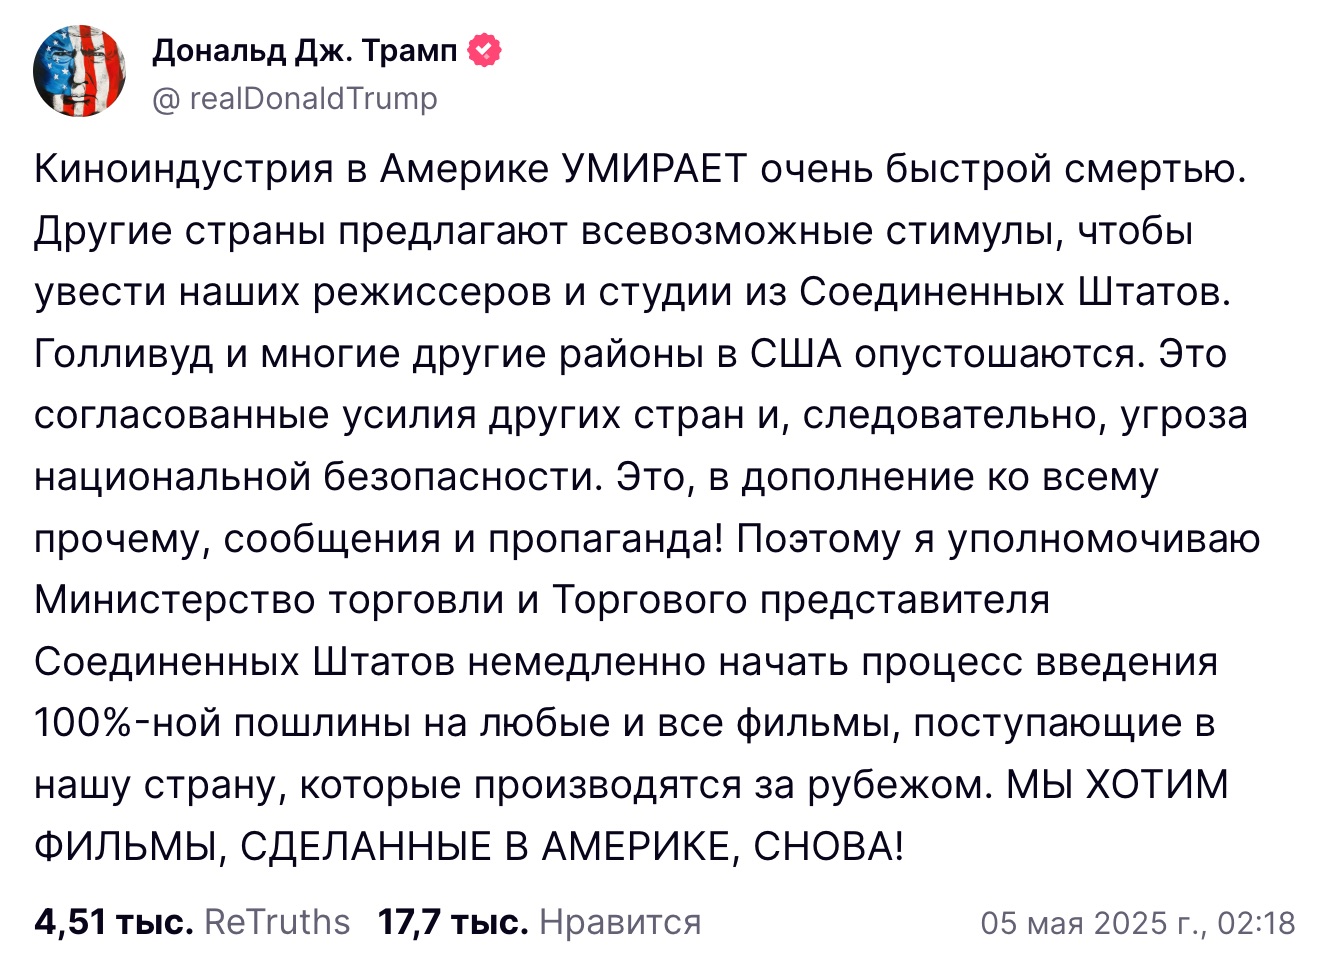
Task: Open the Дональд Дж. Трамп display name
Action: 305,50
